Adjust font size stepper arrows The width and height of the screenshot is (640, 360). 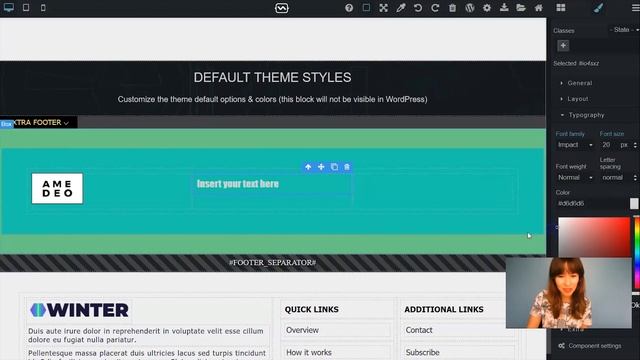coord(635,145)
